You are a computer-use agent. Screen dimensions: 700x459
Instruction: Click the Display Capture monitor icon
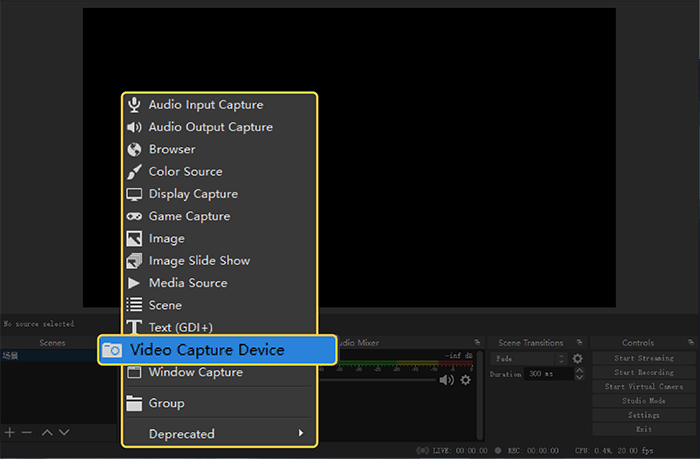point(134,194)
